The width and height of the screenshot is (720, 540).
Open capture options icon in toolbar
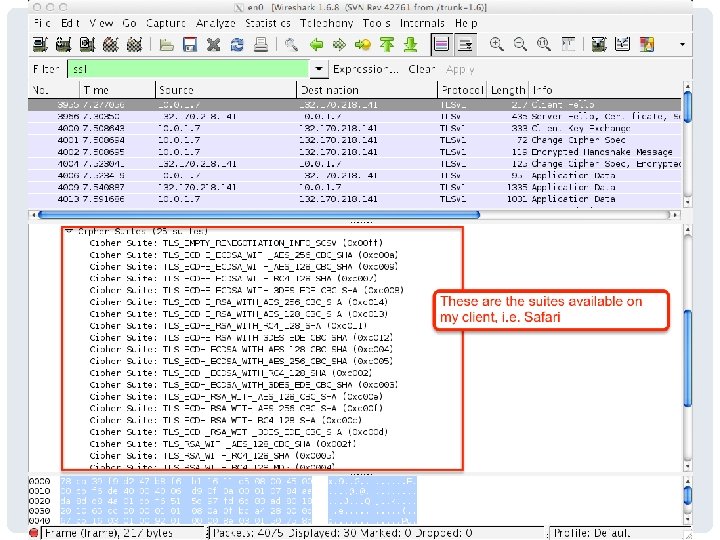click(63, 45)
